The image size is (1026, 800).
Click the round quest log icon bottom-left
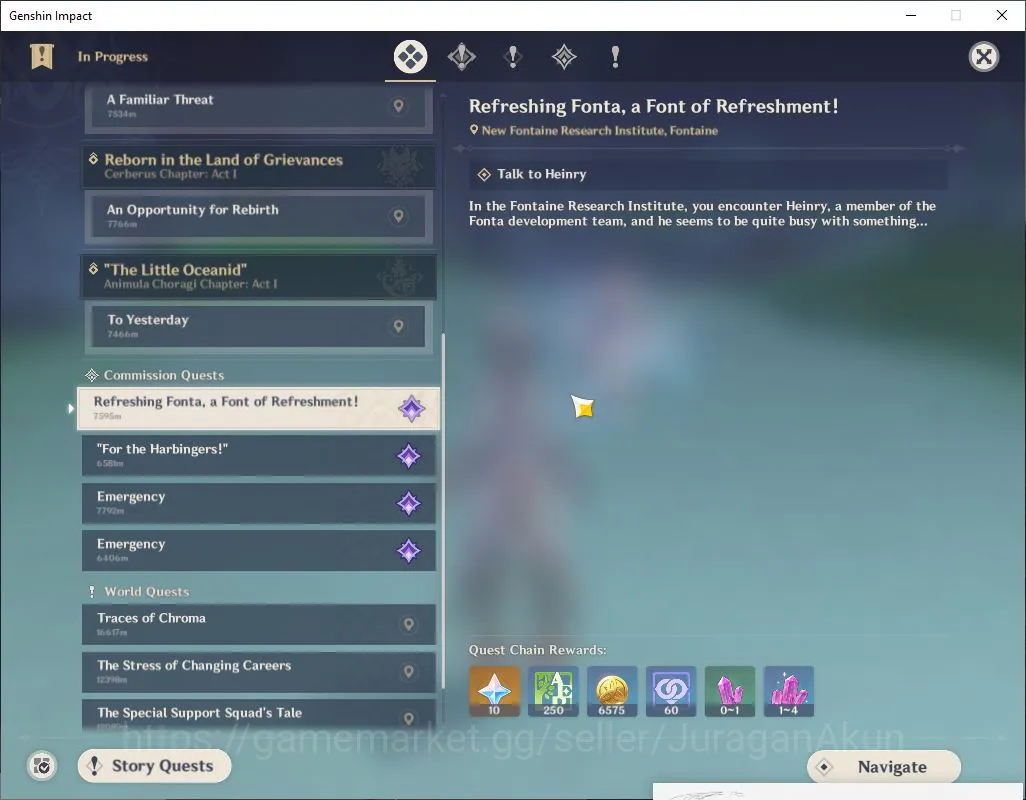point(42,765)
